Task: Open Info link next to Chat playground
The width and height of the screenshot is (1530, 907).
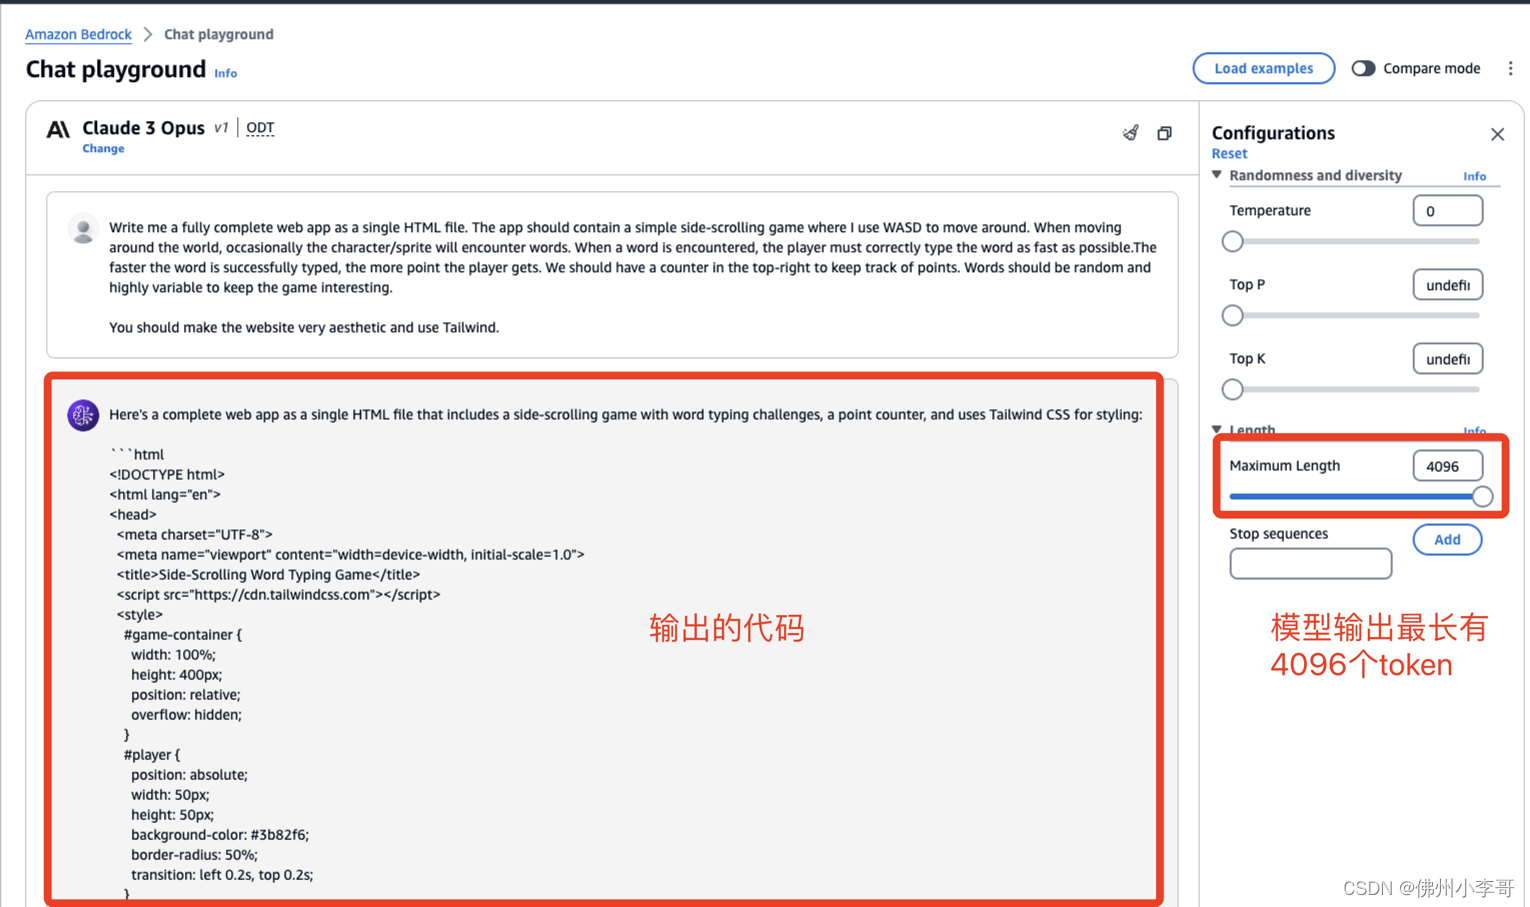Action: click(226, 73)
